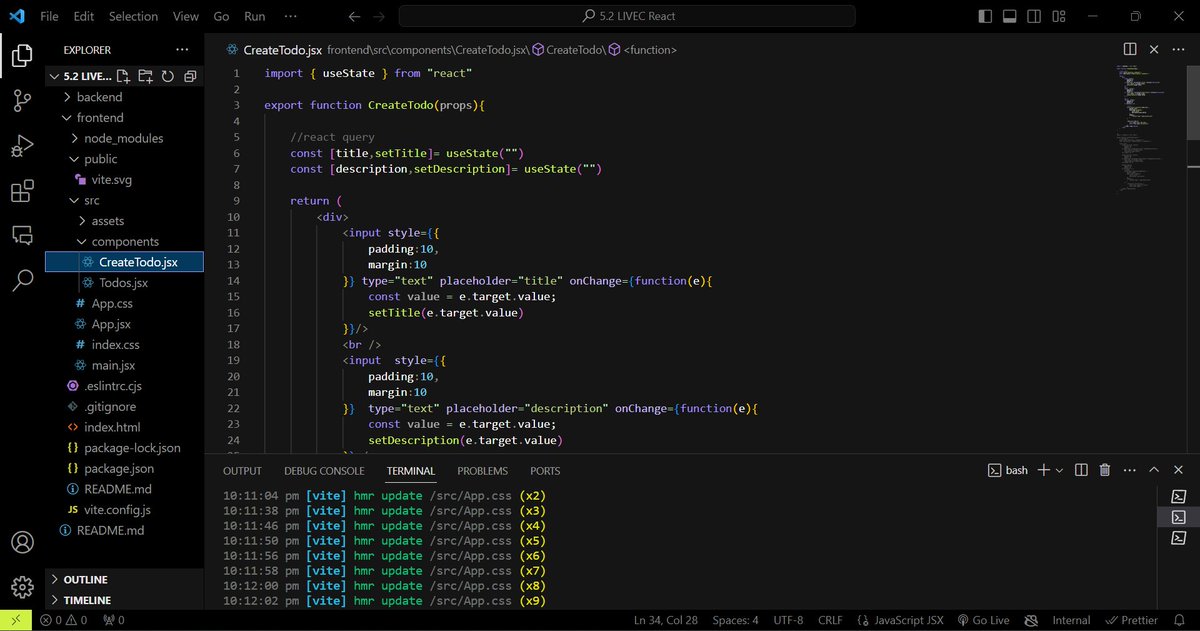Toggle secondary side bar visibility

click(x=1033, y=16)
